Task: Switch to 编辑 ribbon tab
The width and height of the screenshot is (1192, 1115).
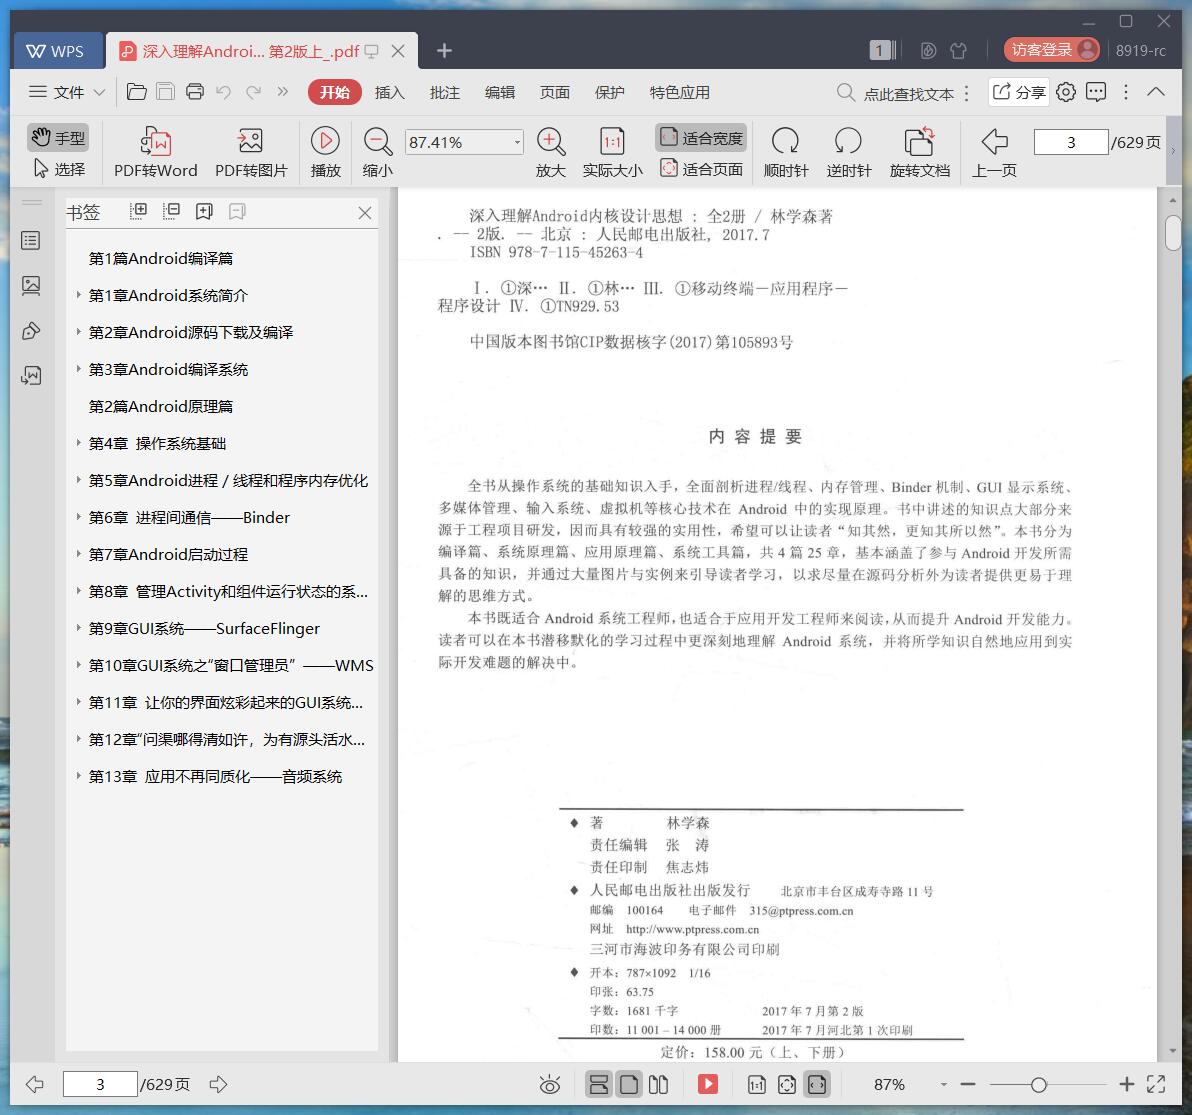Action: click(499, 92)
